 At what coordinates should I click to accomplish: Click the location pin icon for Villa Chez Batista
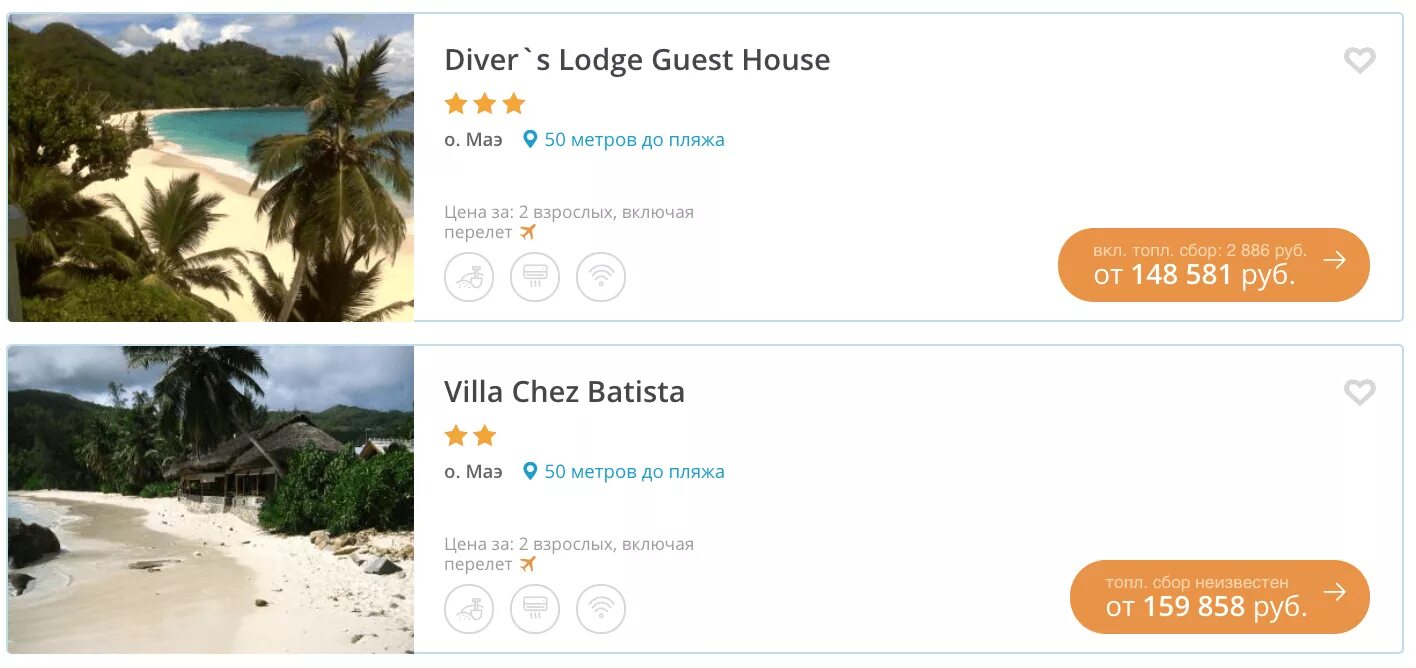pos(531,472)
